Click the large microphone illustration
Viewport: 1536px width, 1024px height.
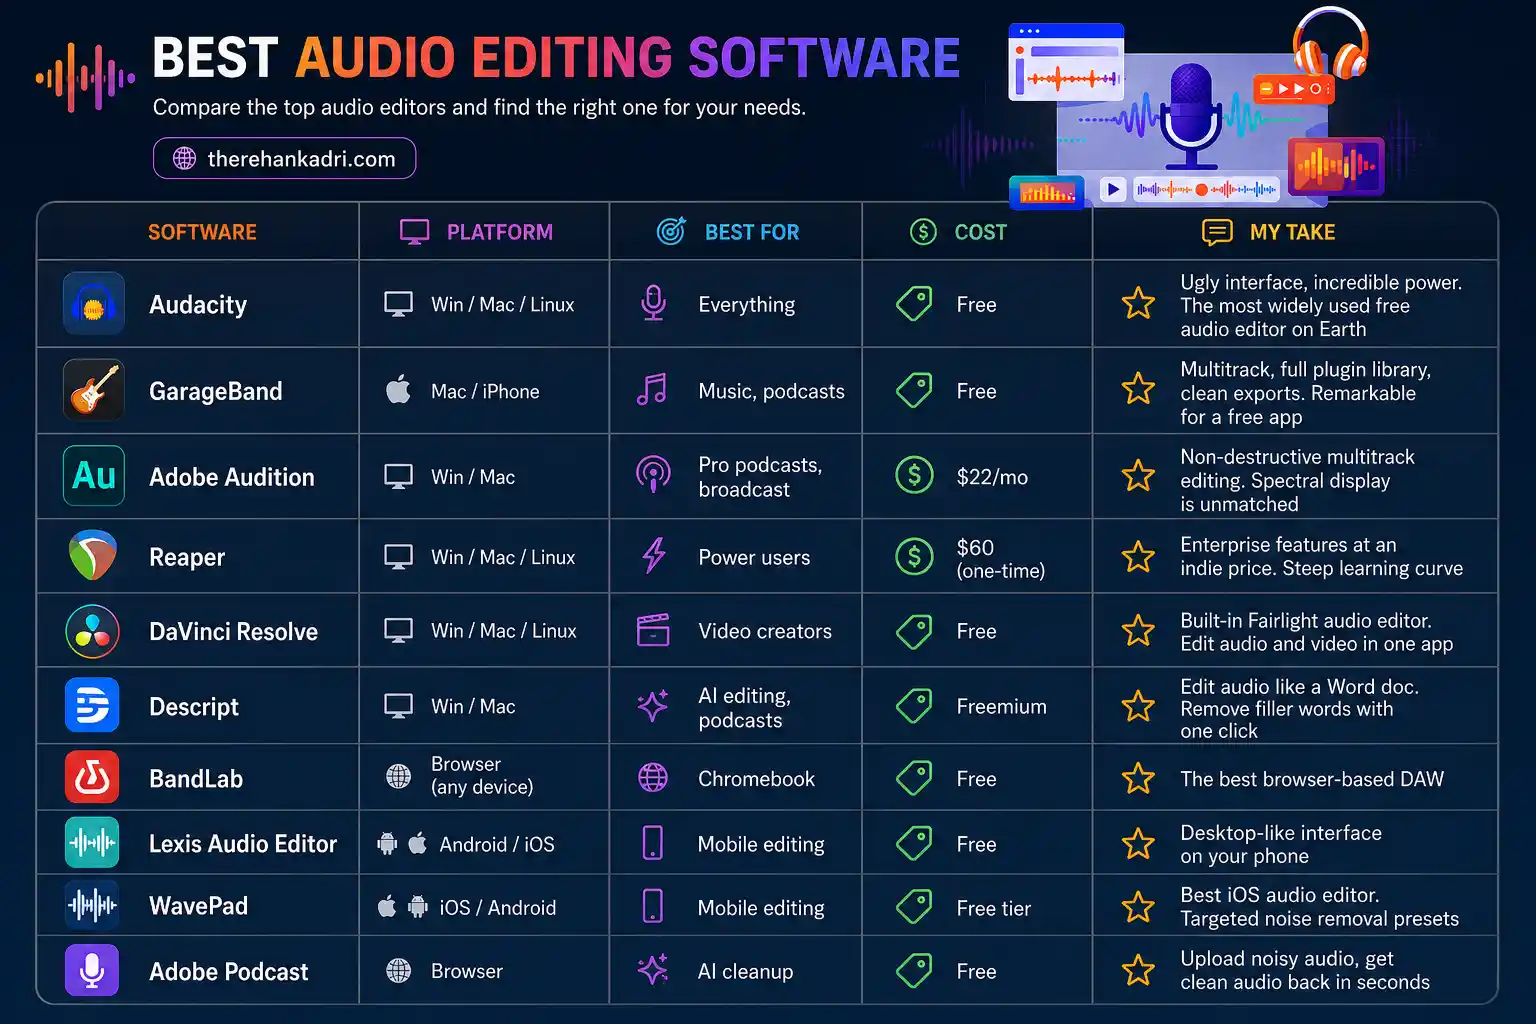(x=1191, y=115)
